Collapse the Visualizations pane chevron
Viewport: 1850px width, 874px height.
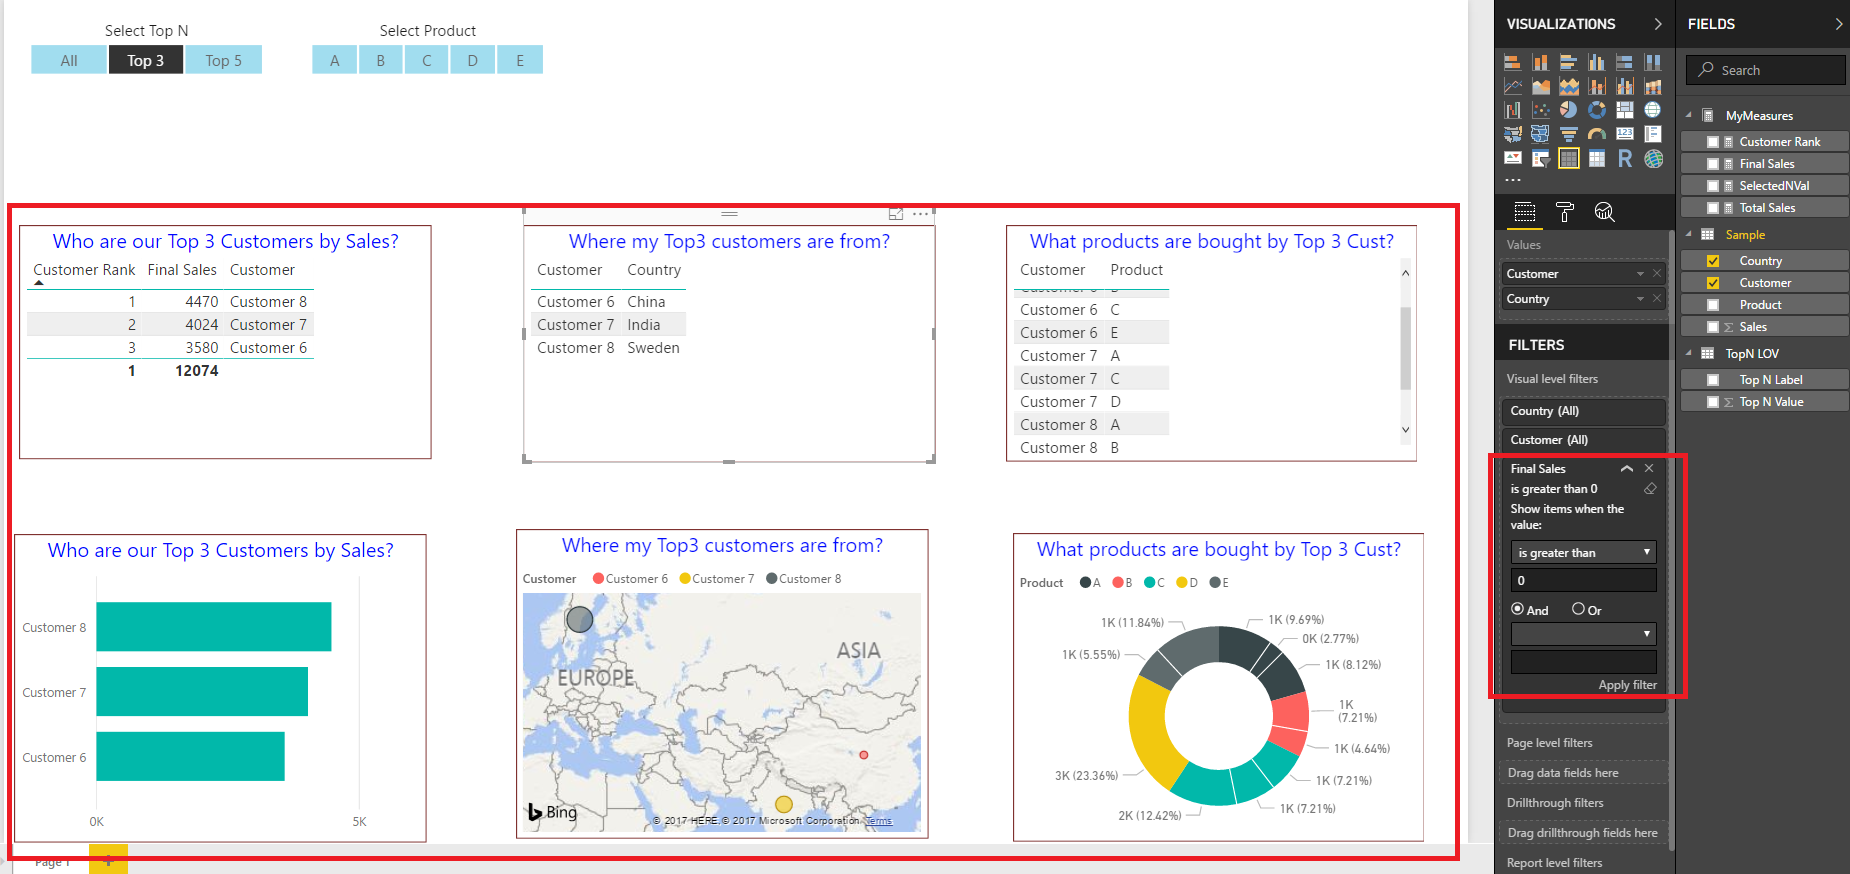pyautogui.click(x=1658, y=24)
